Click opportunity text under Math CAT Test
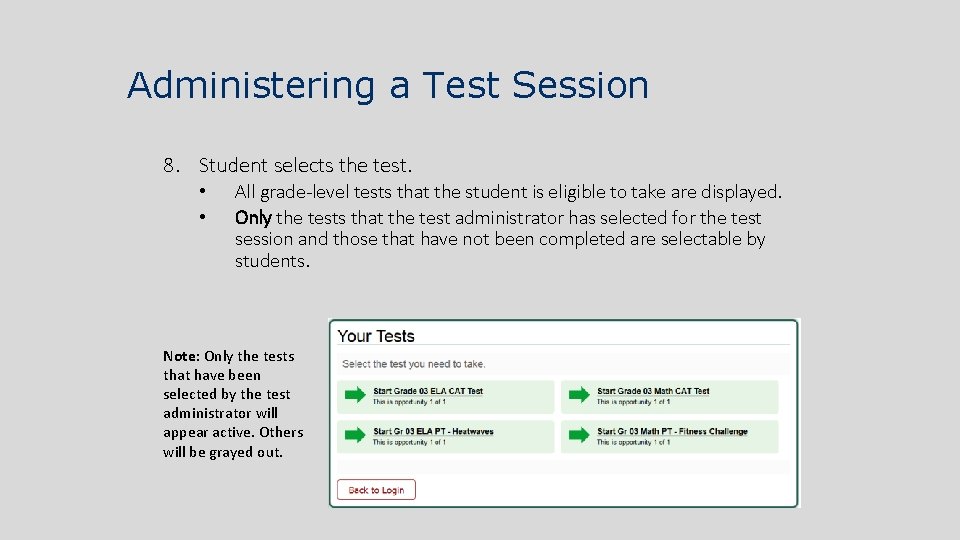This screenshot has height=540, width=960. click(x=633, y=402)
